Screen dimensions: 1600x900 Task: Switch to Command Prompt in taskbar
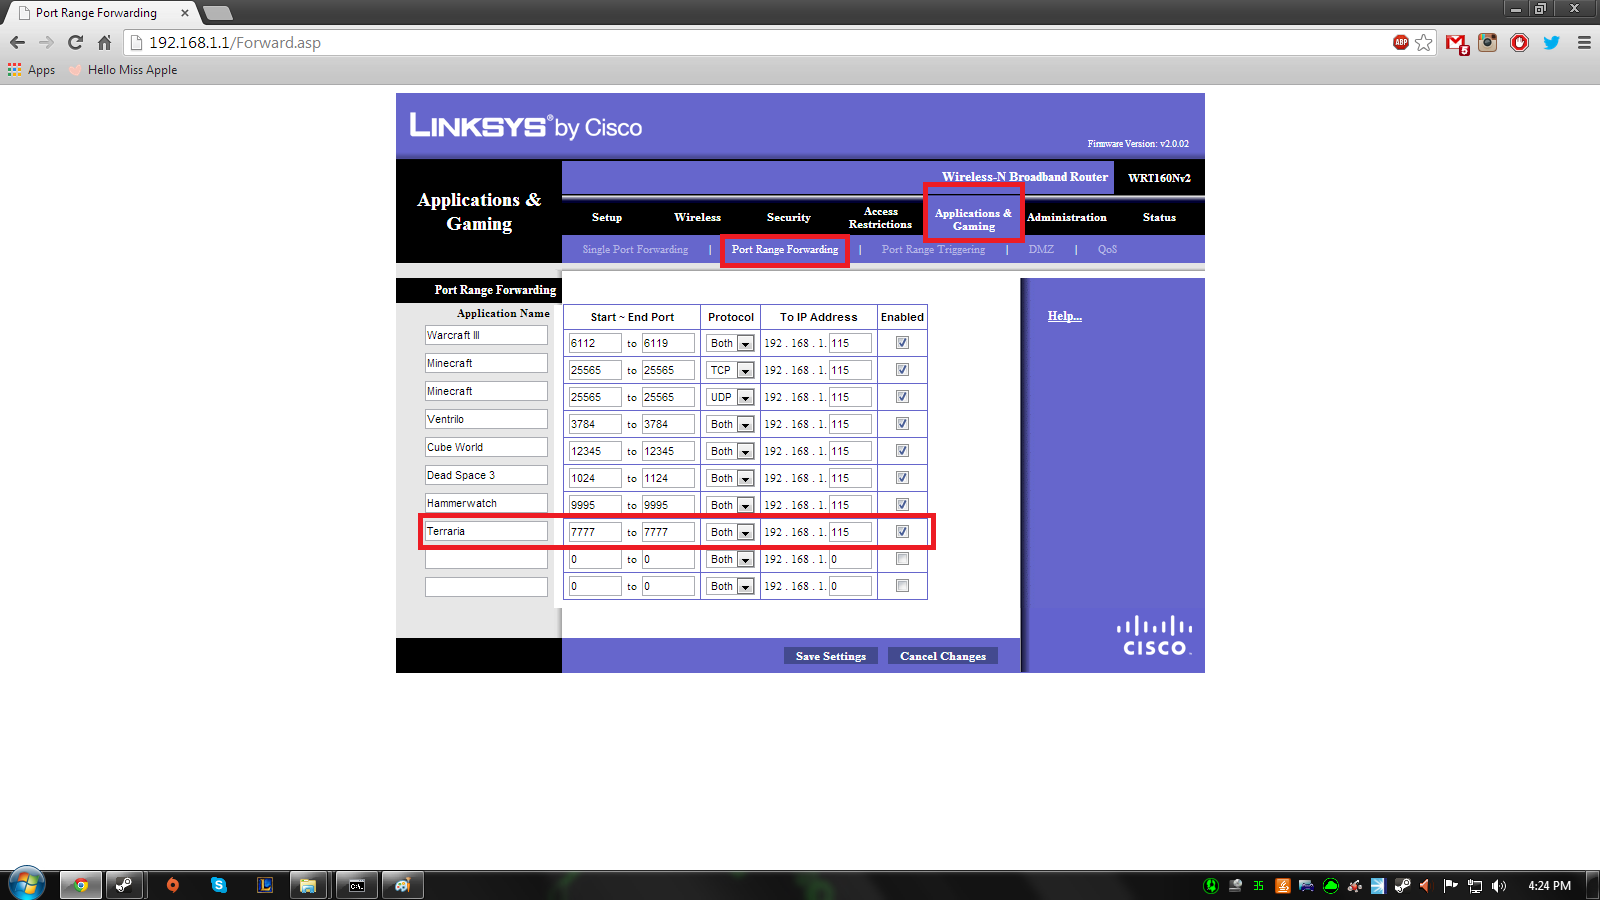click(x=356, y=885)
